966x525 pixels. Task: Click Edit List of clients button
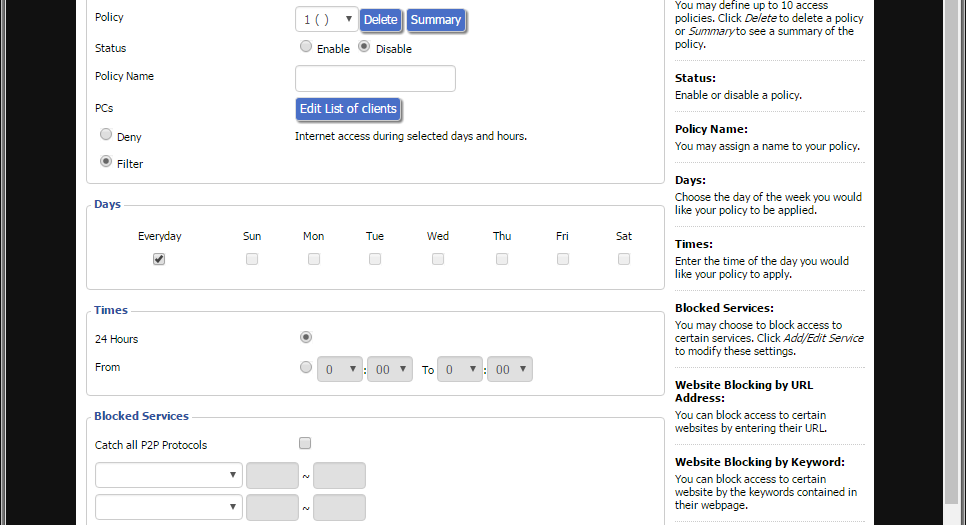coord(348,109)
